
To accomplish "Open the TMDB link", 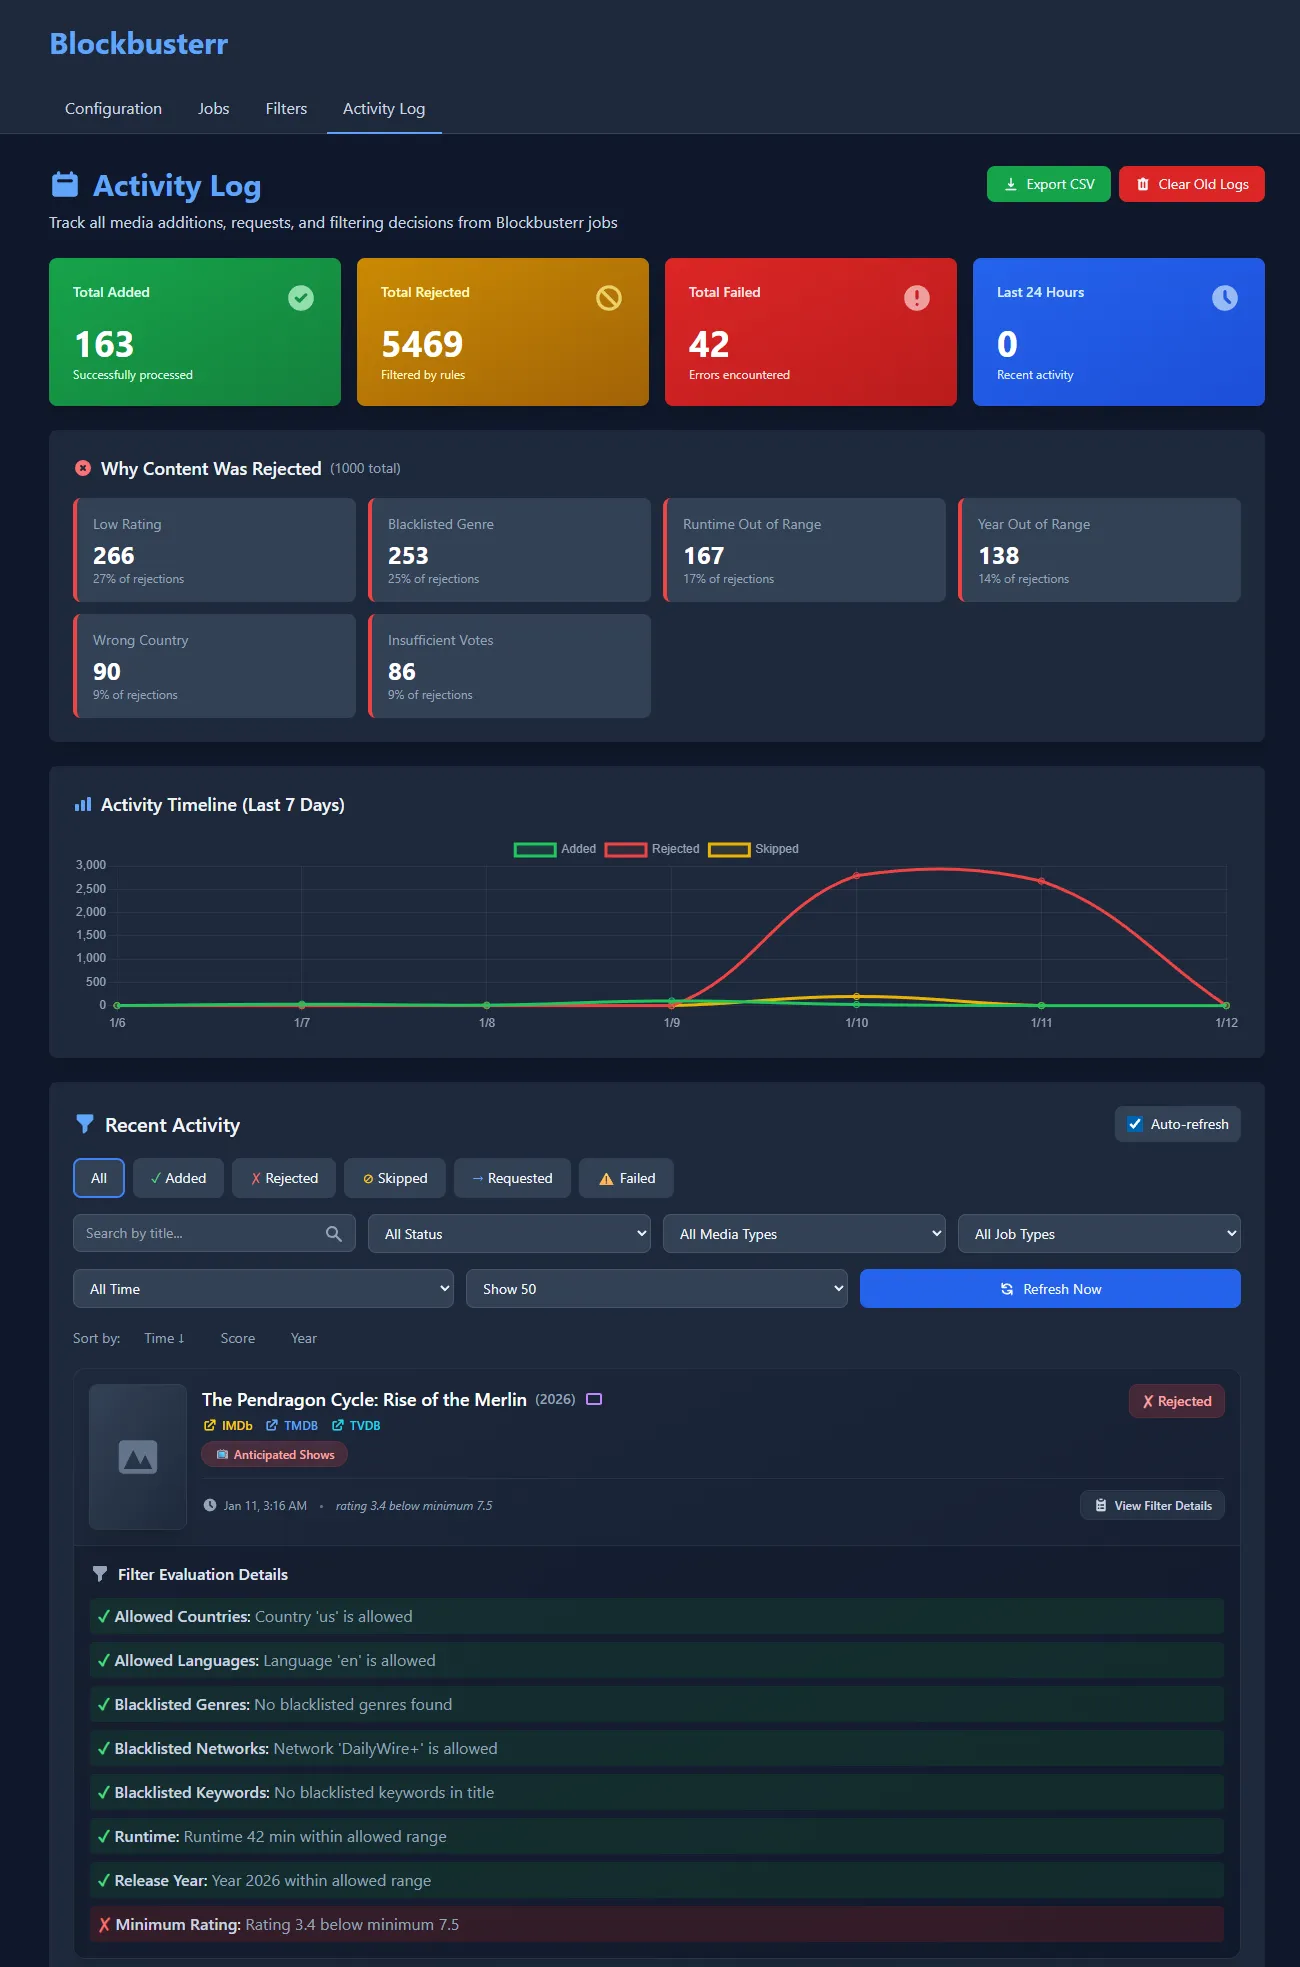I will [292, 1426].
